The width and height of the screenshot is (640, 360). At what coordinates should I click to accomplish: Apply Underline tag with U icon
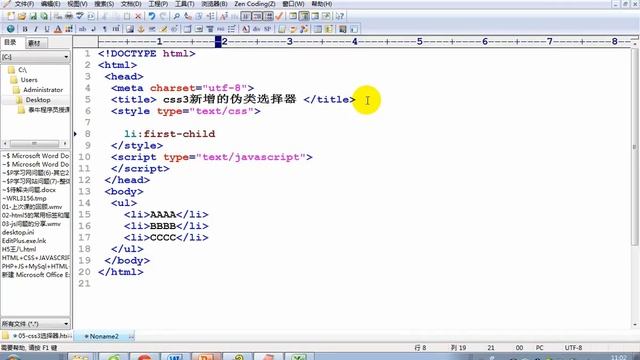coord(47,29)
